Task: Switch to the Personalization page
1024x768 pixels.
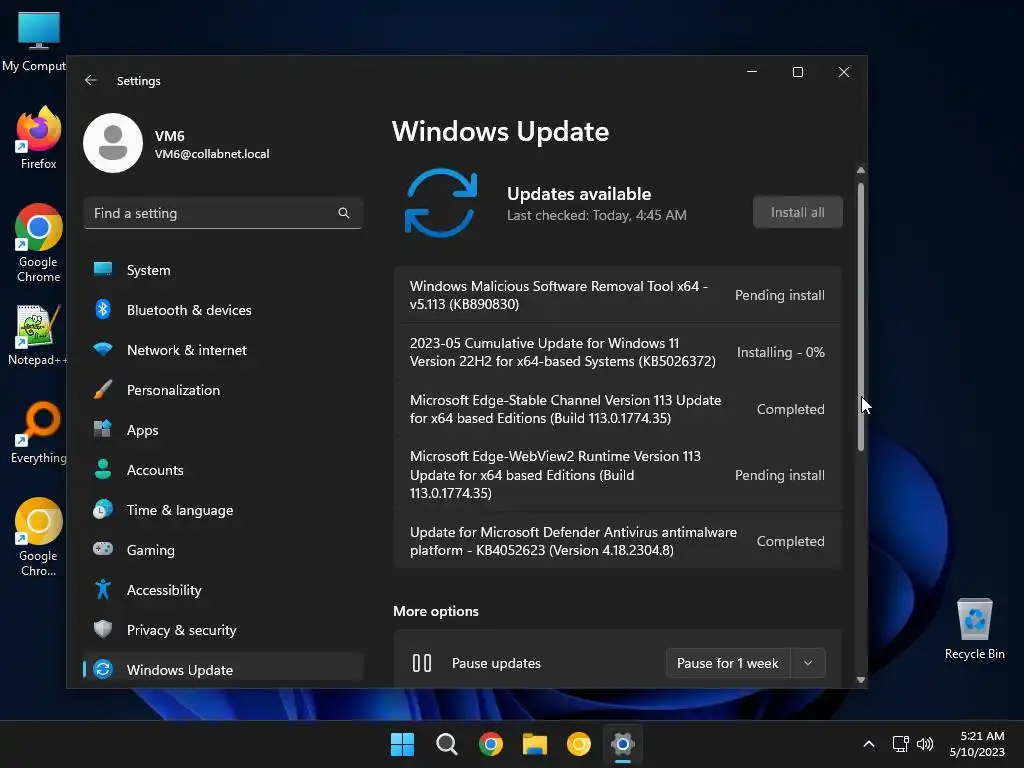Action: (223, 390)
